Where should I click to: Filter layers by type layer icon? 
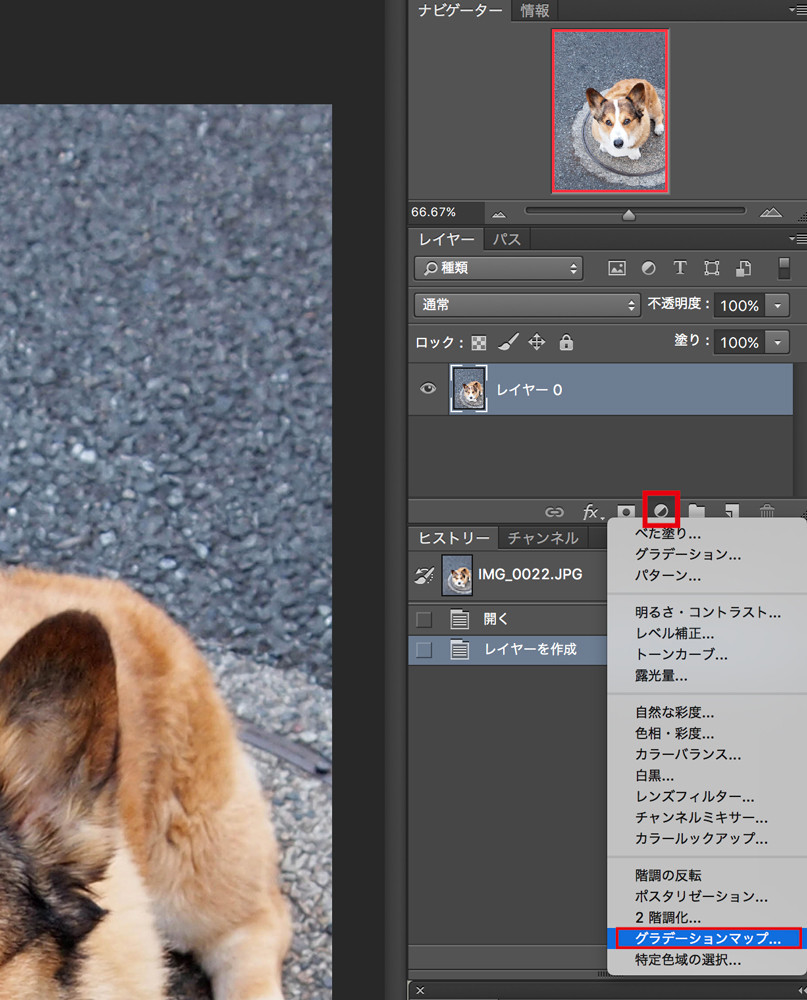pos(680,268)
